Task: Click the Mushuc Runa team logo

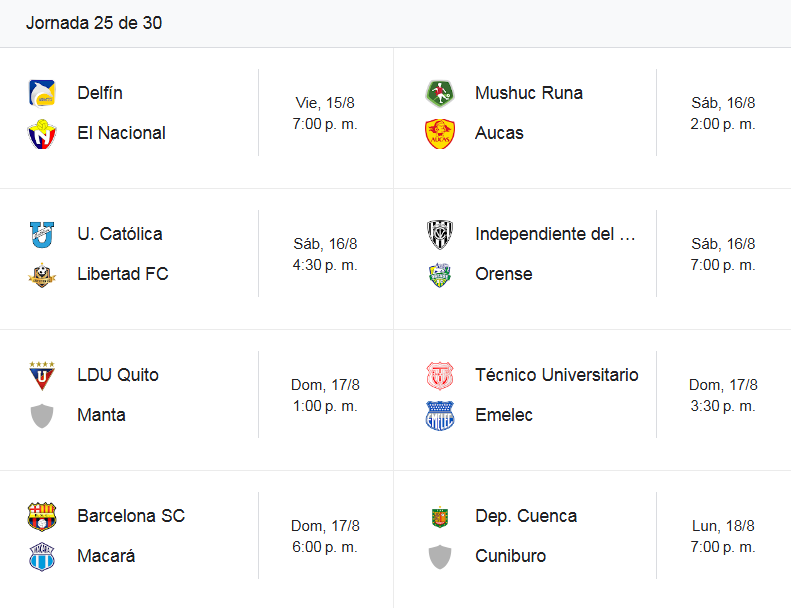Action: click(440, 94)
